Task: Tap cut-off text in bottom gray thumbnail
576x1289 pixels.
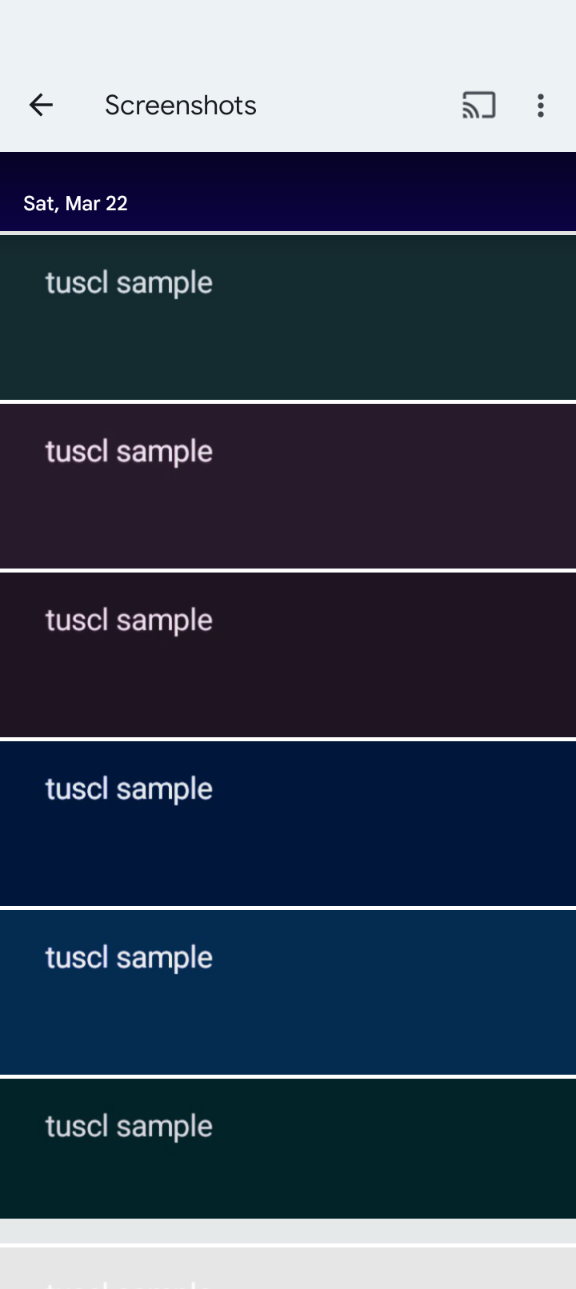Action: click(x=129, y=1283)
